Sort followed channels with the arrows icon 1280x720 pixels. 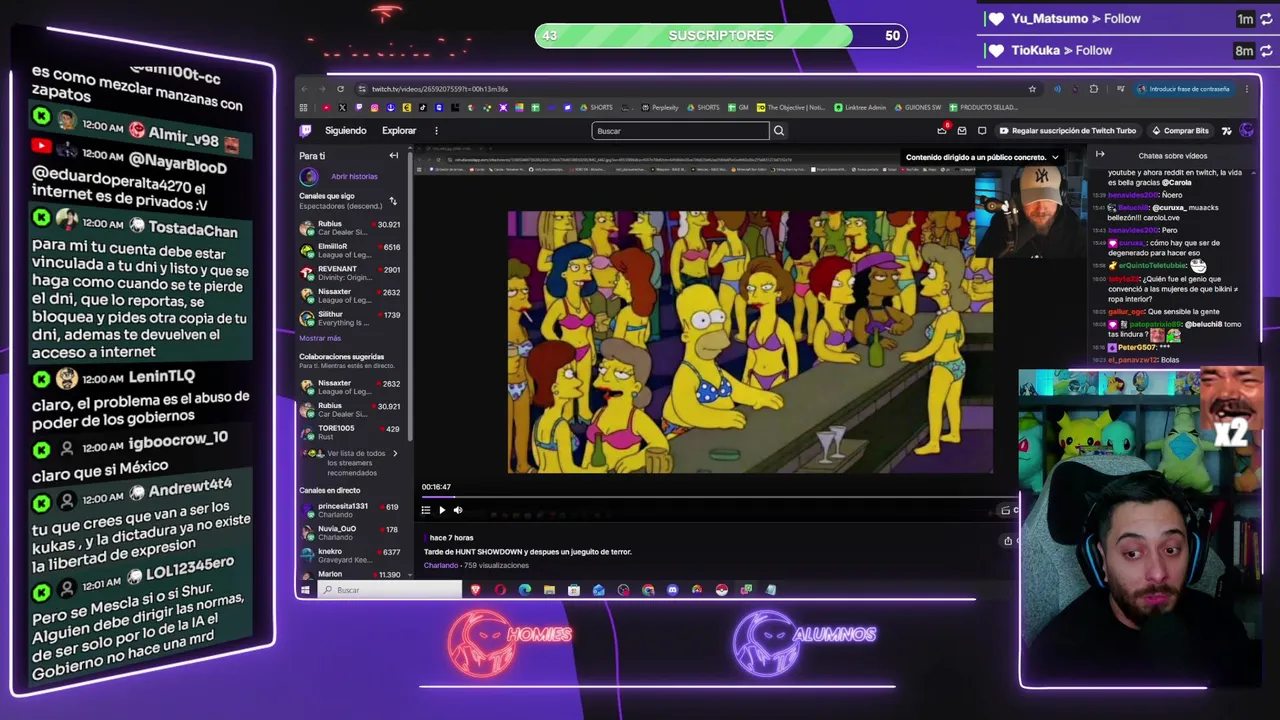click(393, 201)
